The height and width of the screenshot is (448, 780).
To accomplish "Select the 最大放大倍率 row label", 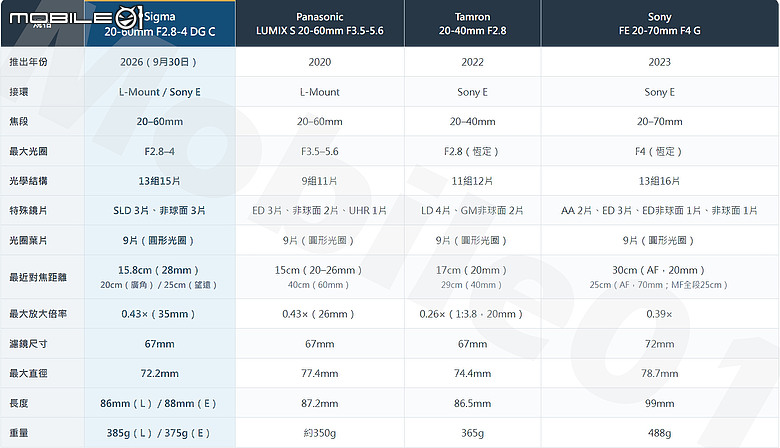I will click(x=38, y=314).
